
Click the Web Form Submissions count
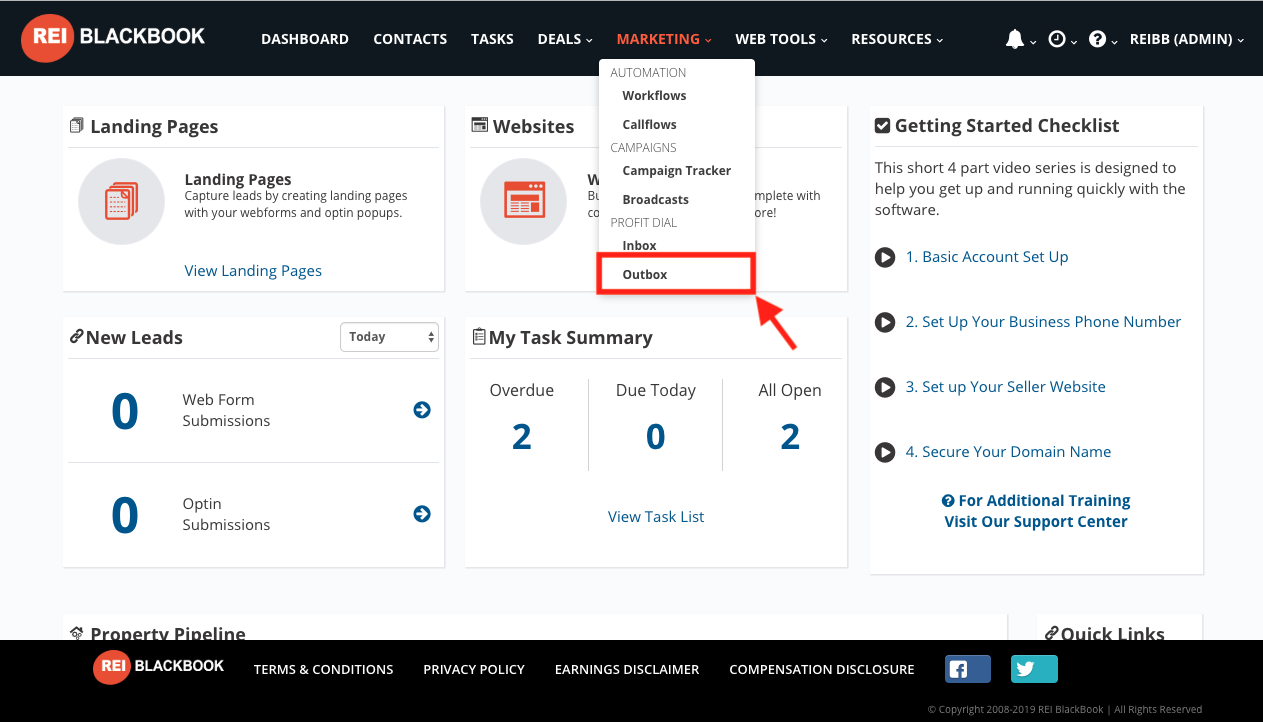tap(125, 411)
